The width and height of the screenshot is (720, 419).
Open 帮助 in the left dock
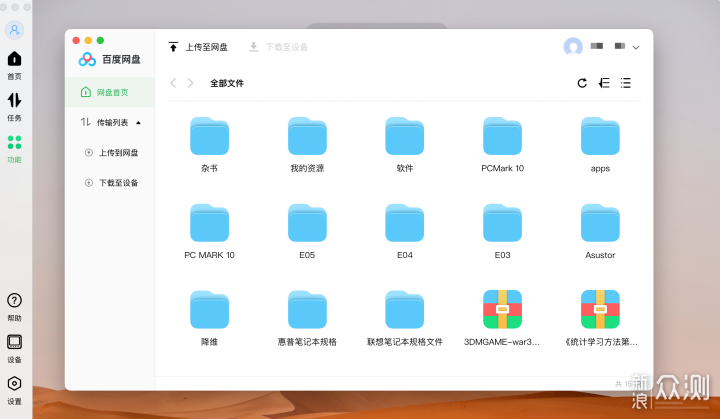click(x=14, y=307)
